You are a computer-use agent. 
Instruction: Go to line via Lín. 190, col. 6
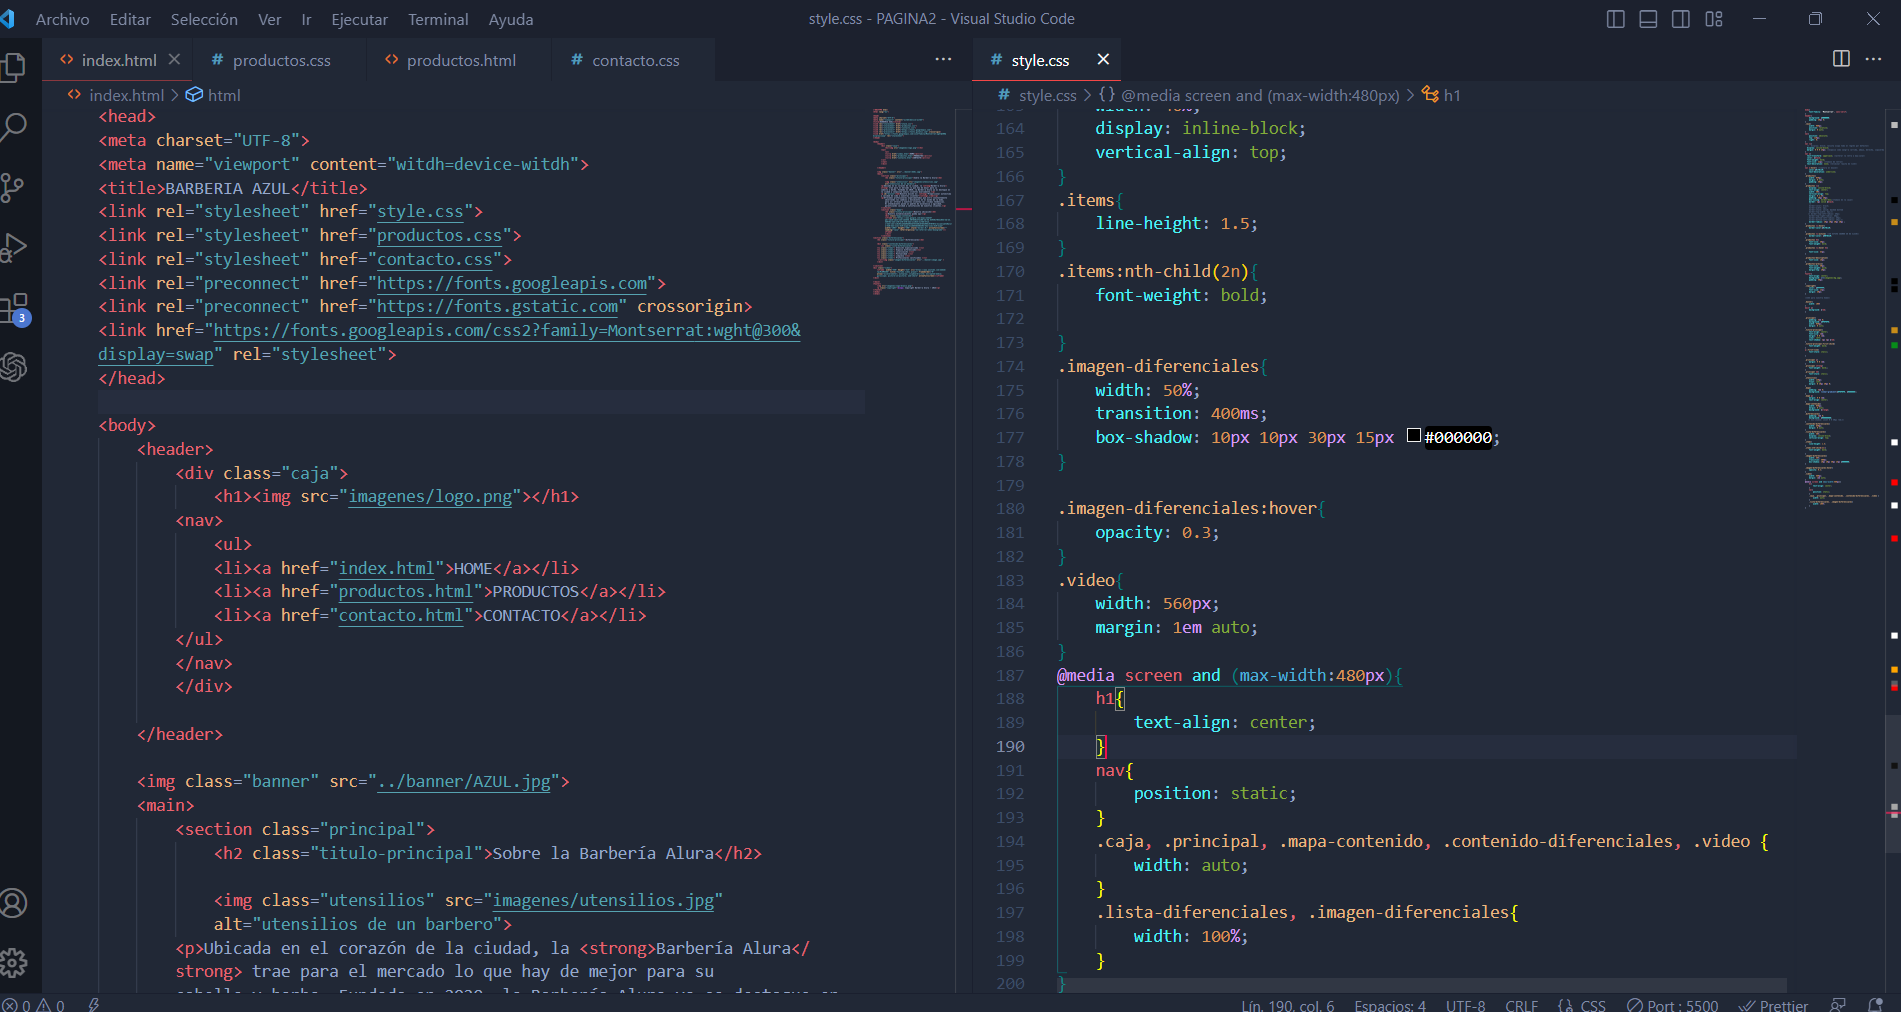1287,1005
